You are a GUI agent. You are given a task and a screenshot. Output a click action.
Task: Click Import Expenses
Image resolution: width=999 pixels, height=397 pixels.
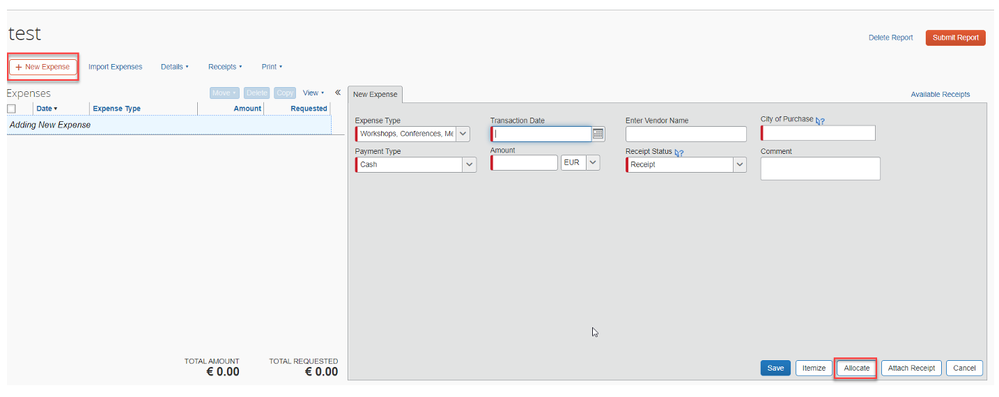115,66
